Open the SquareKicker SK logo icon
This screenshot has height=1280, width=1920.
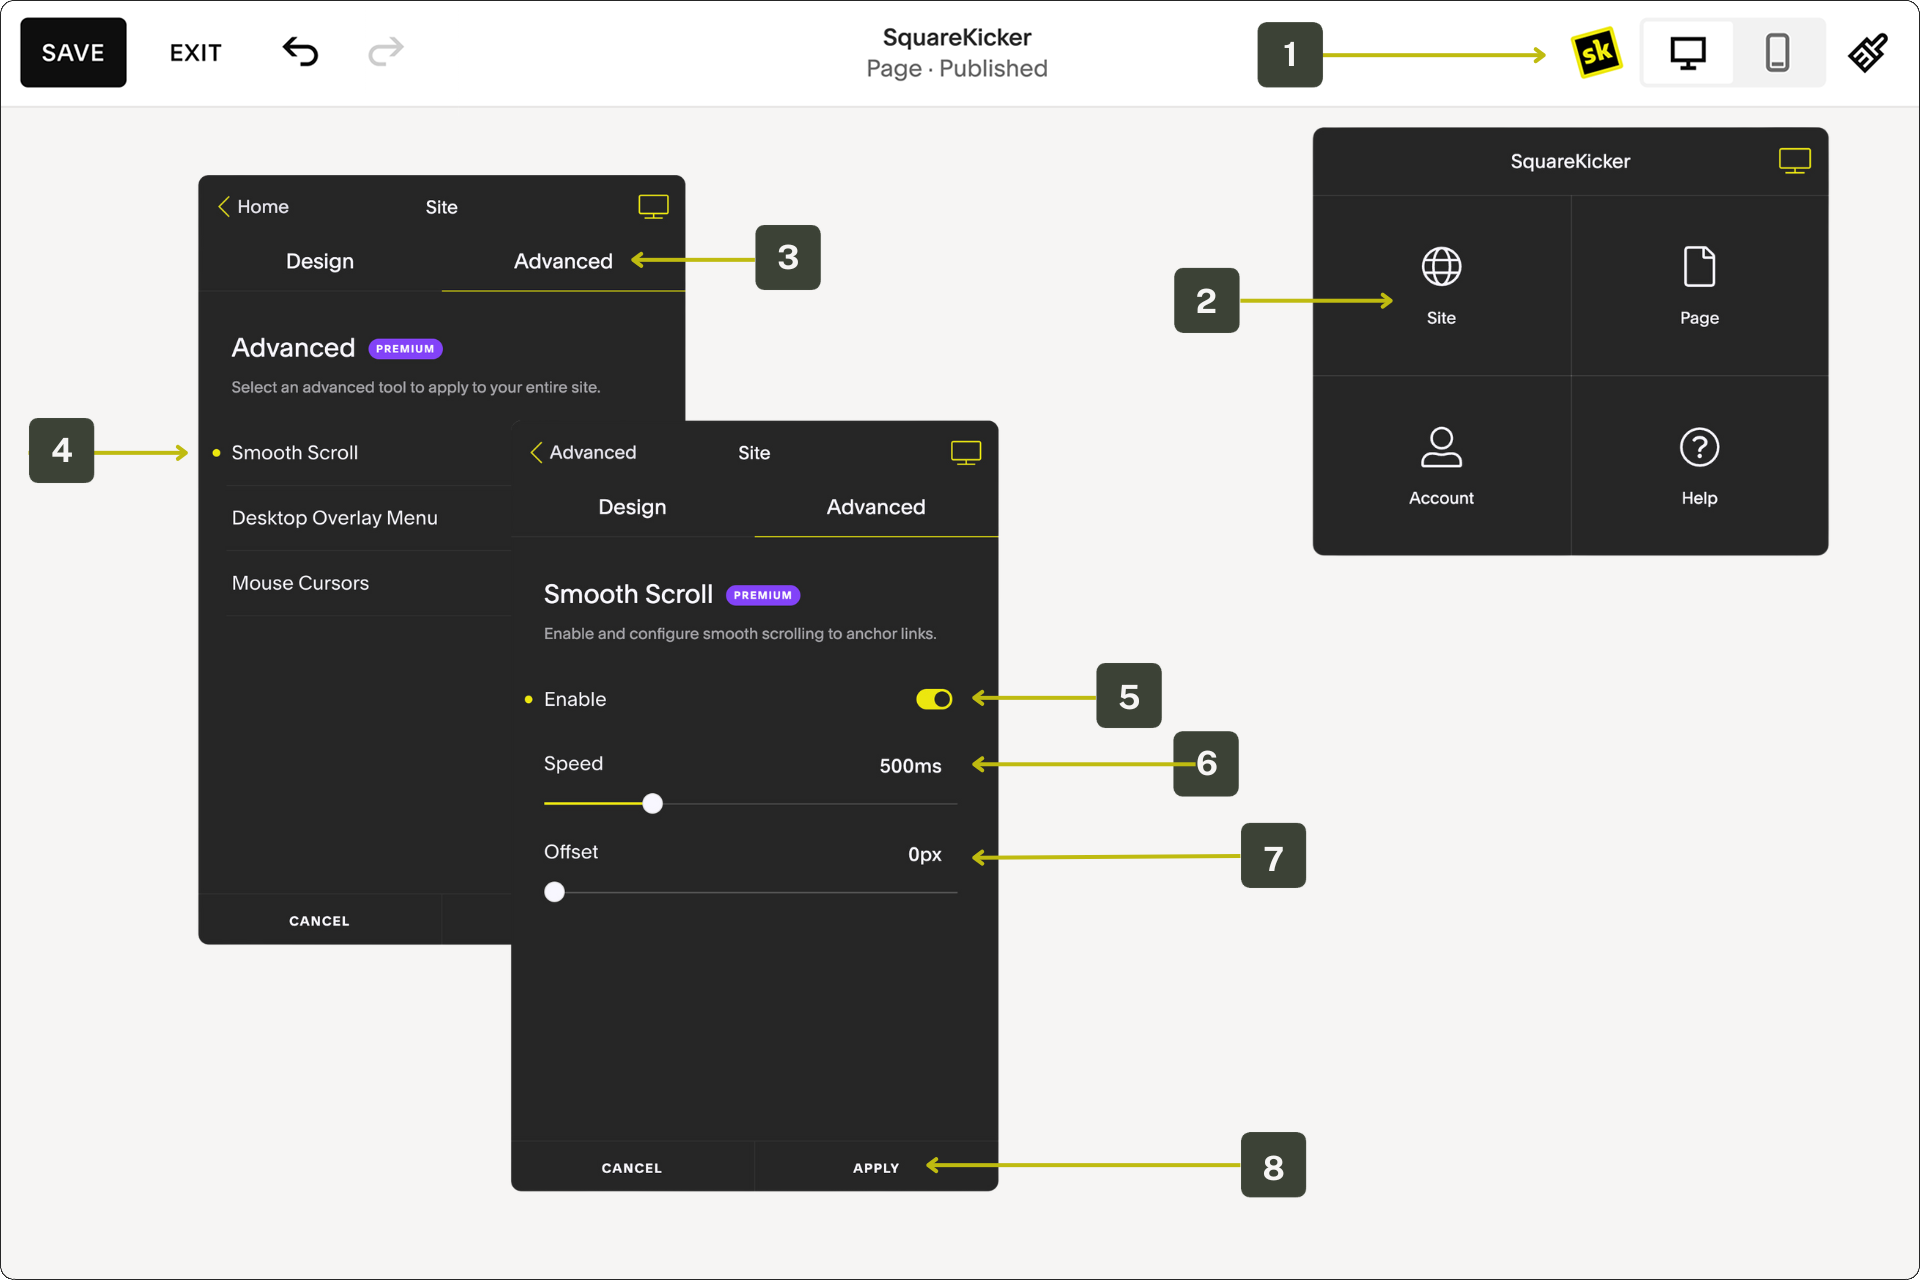point(1596,52)
